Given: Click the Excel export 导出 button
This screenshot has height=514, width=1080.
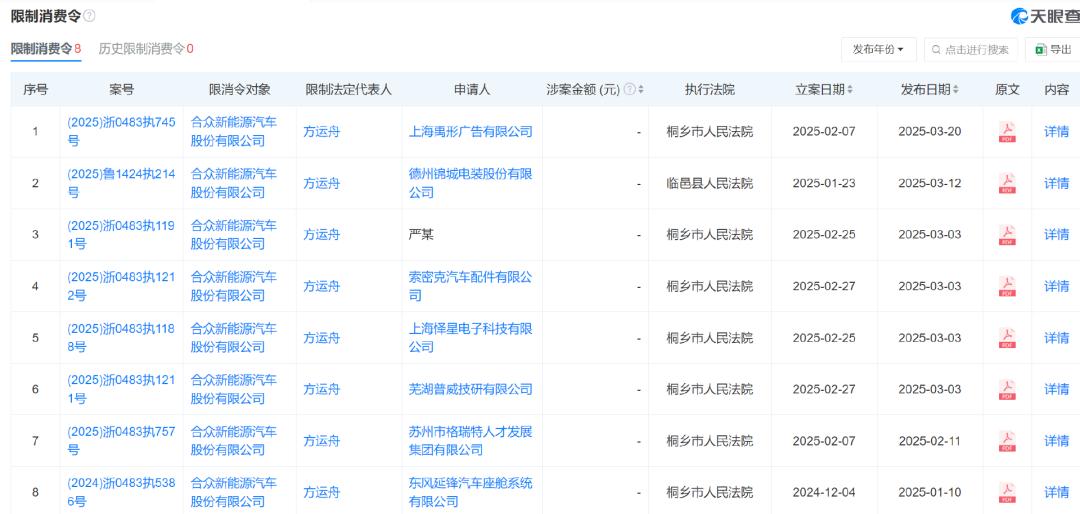Looking at the screenshot, I should click(x=1052, y=49).
